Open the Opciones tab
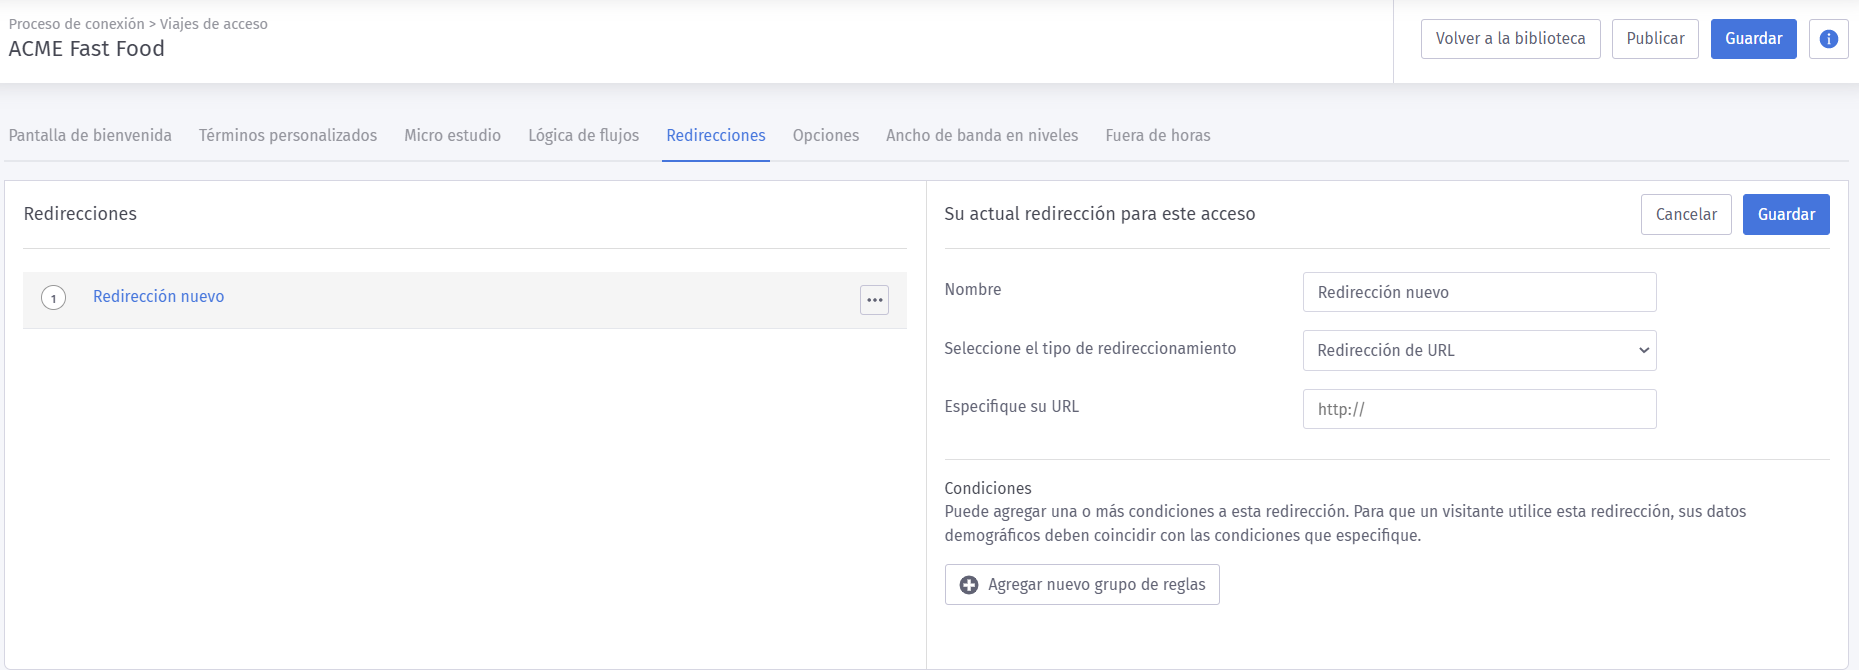Screen dimensions: 1859x670 click(826, 136)
